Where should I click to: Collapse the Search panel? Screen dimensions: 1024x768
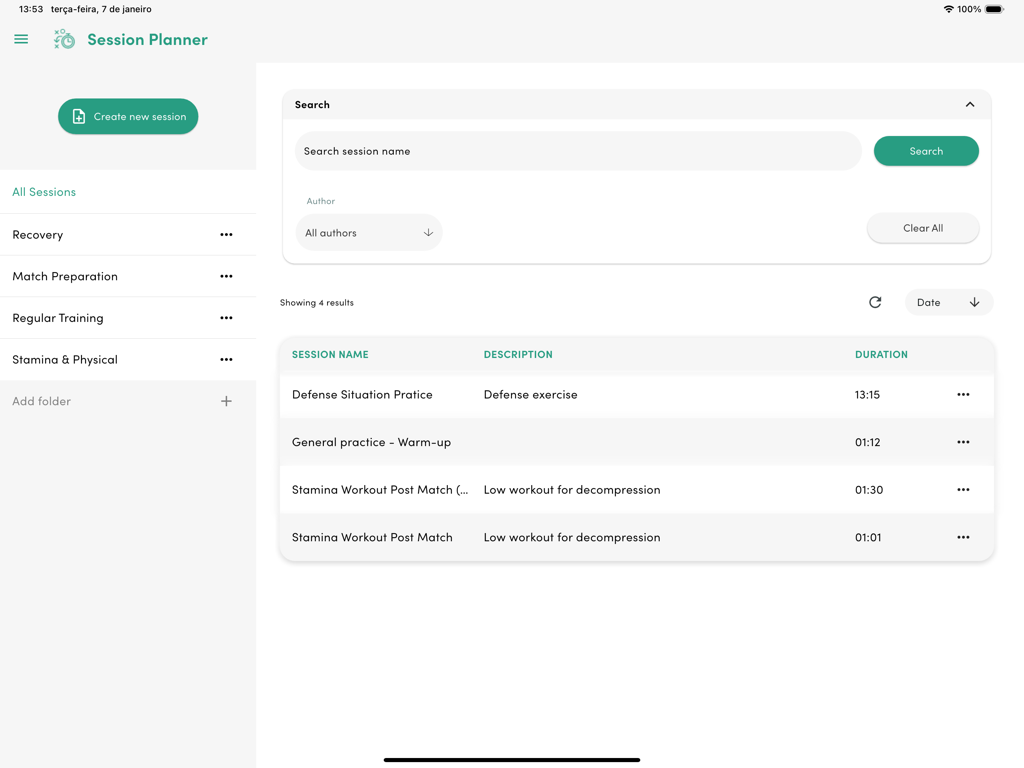[969, 104]
